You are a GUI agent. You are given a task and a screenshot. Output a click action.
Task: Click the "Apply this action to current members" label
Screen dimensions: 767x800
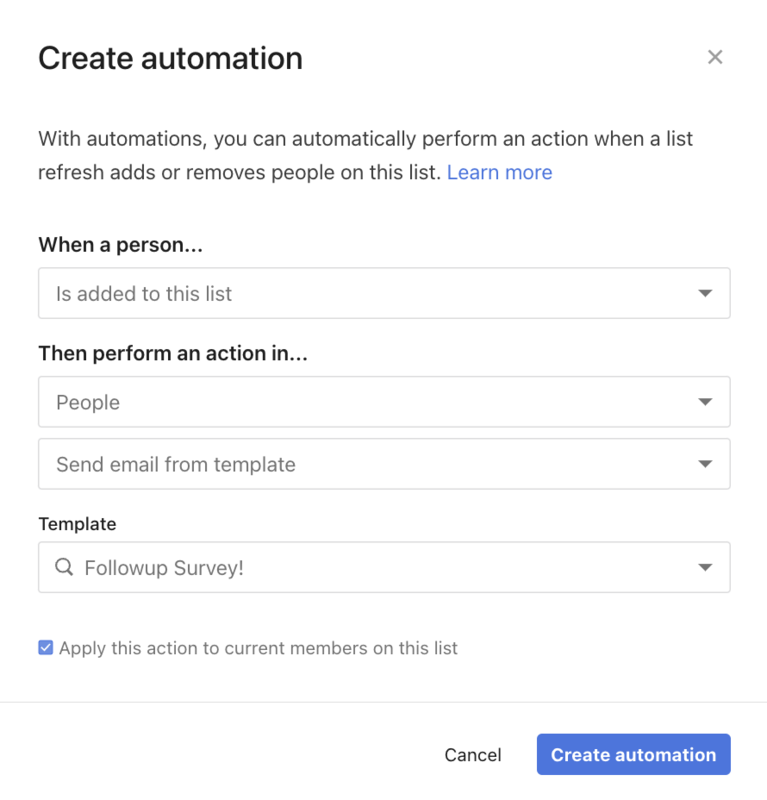click(x=258, y=648)
